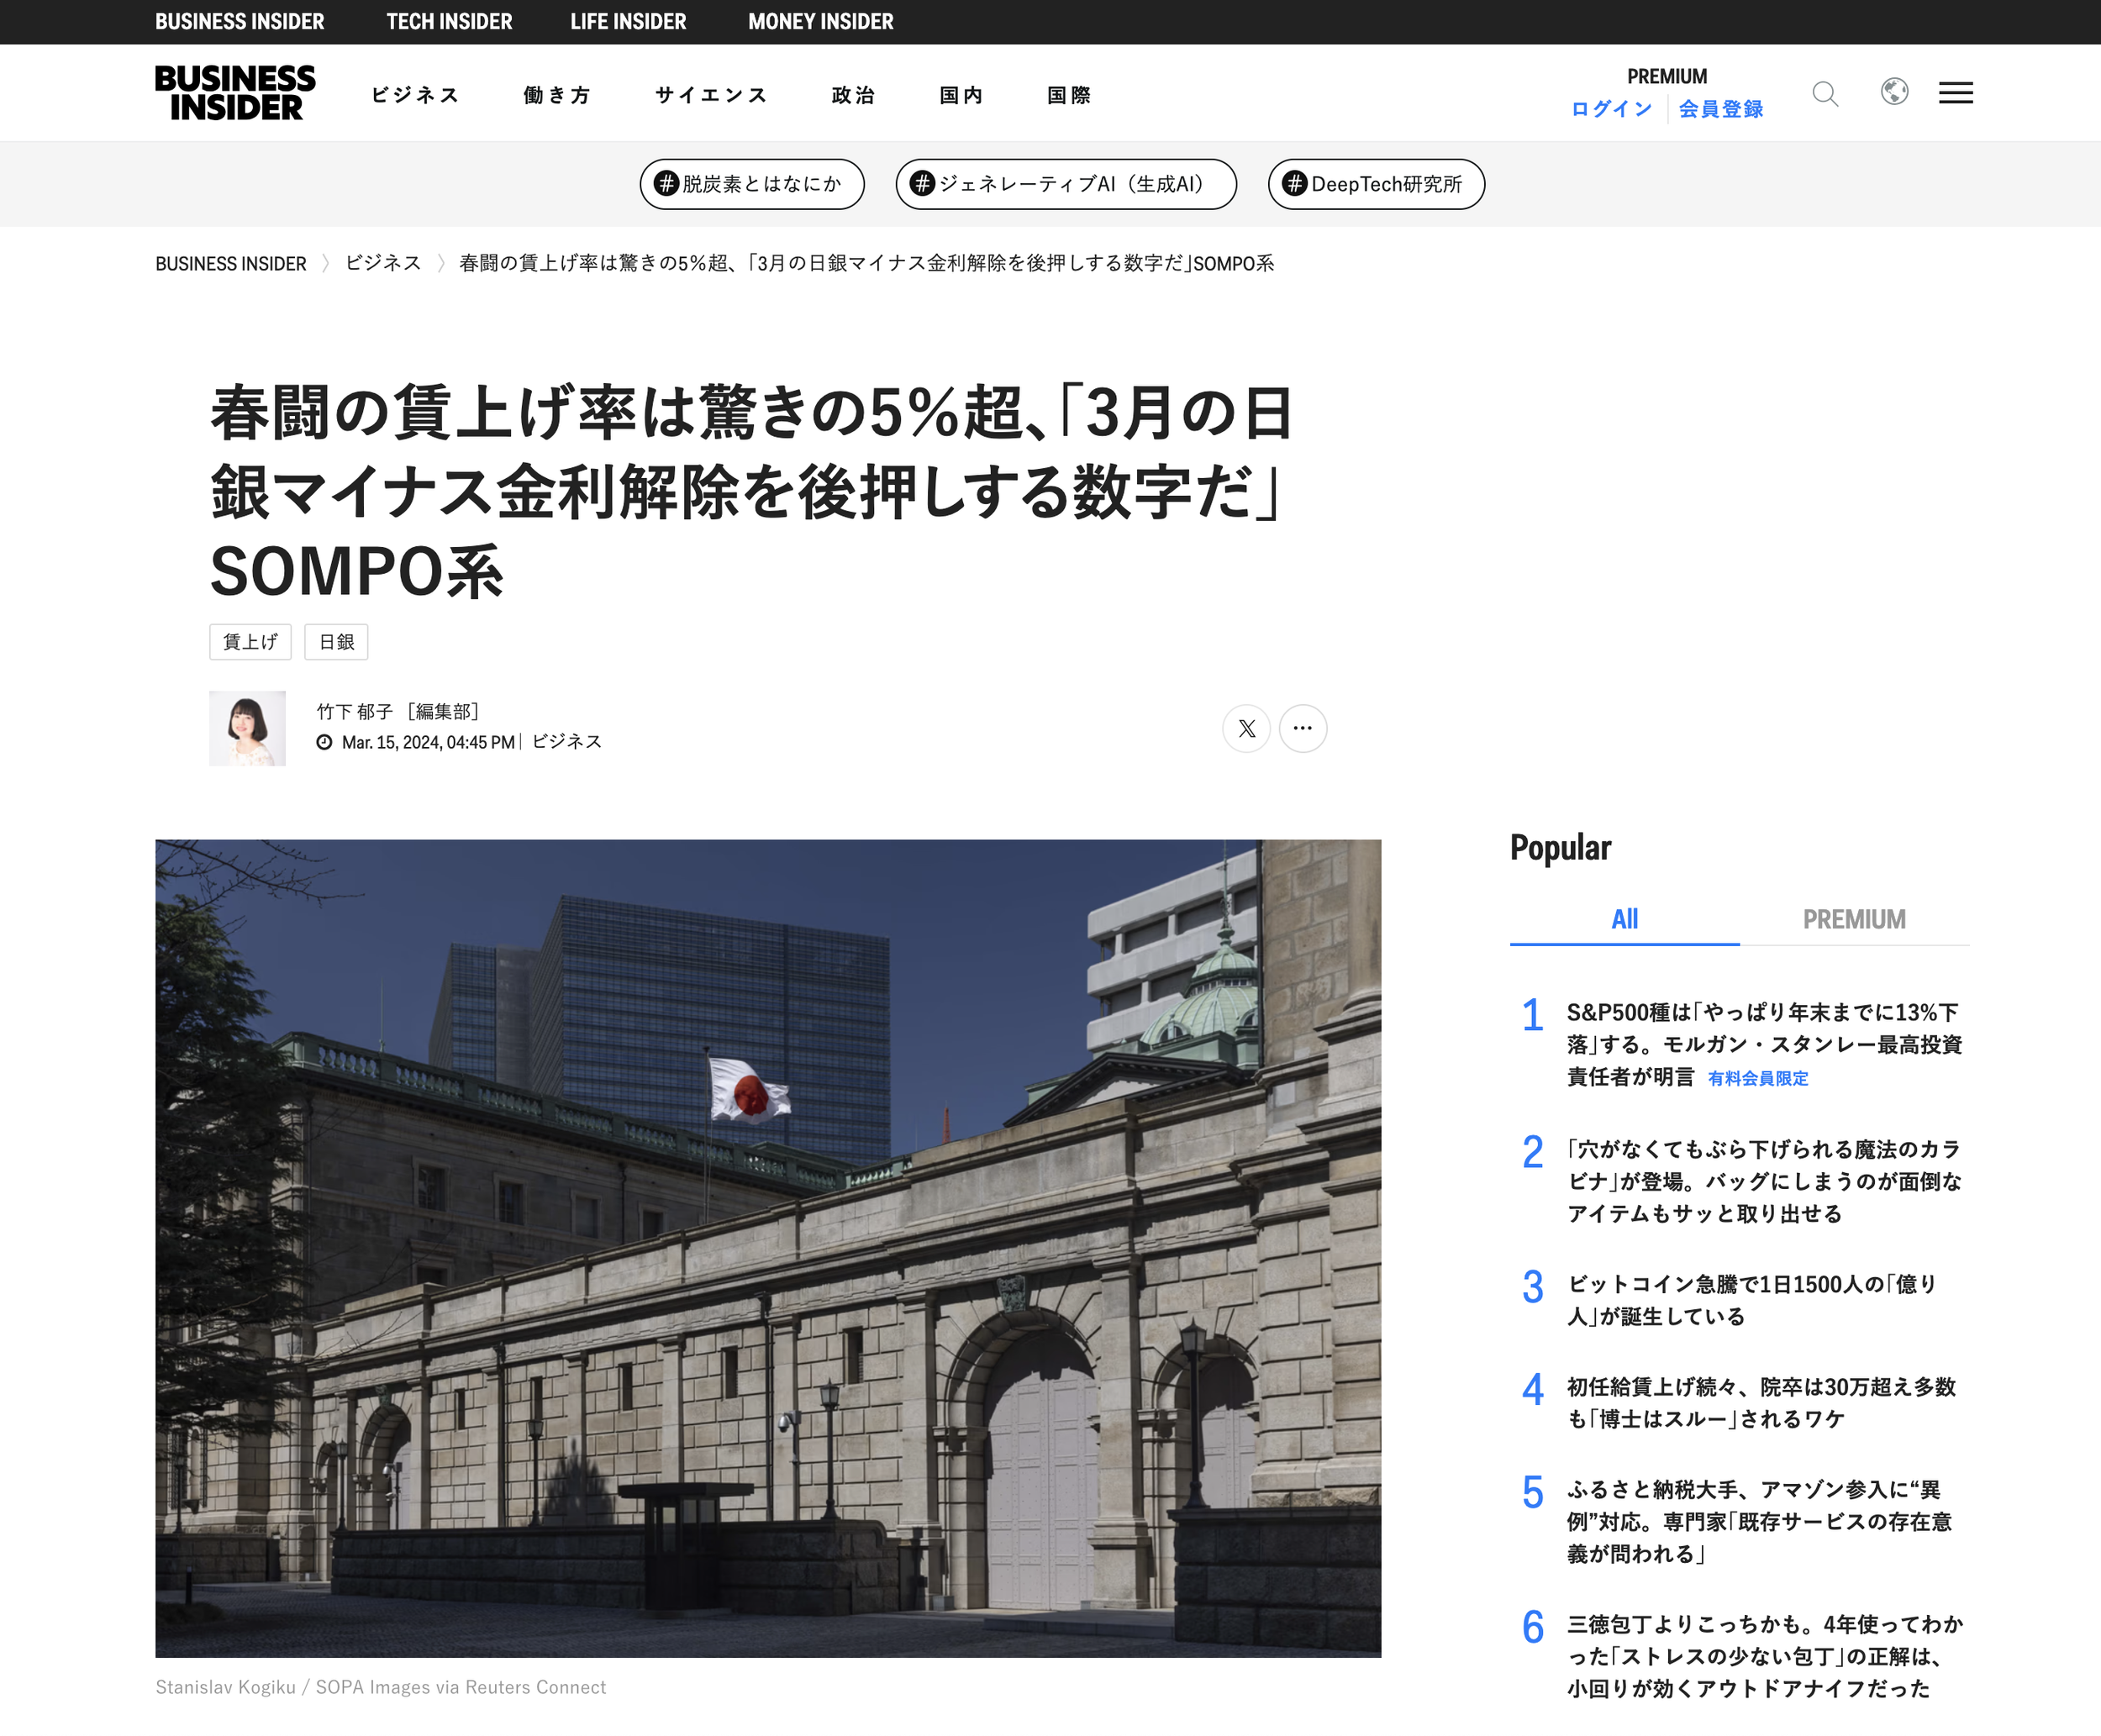The image size is (2101, 1736).
Task: Open the search magnifier icon
Action: (1825, 94)
